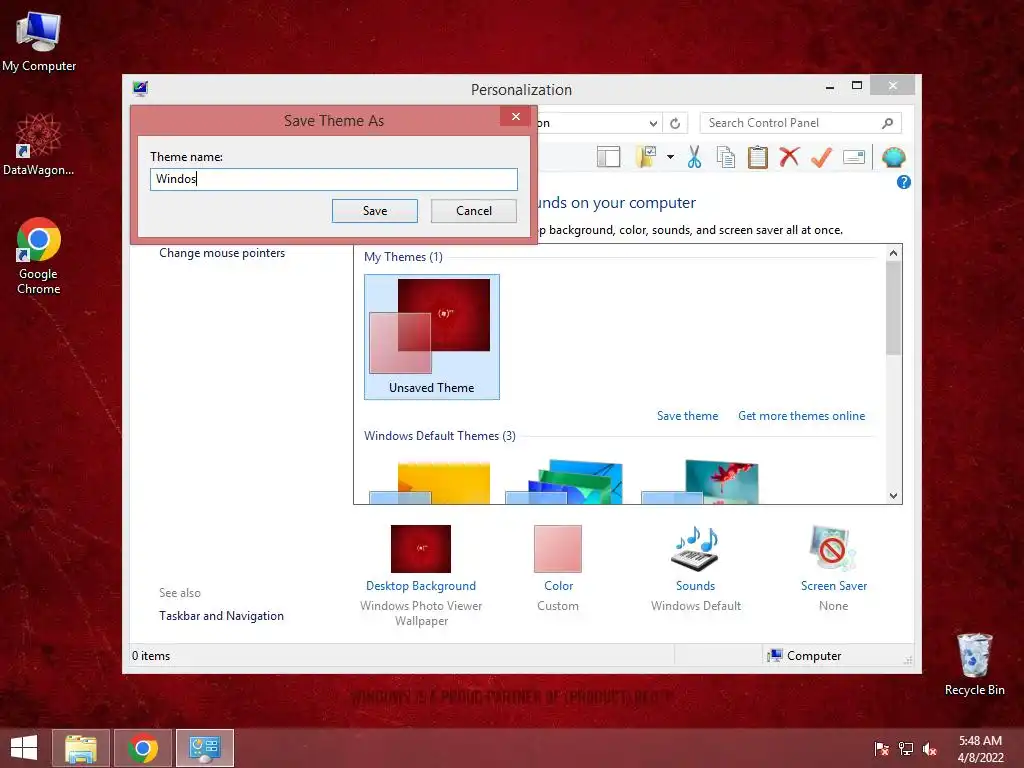Image resolution: width=1024 pixels, height=768 pixels.
Task: Click the 'My Themes (1)' group header
Action: (403, 257)
